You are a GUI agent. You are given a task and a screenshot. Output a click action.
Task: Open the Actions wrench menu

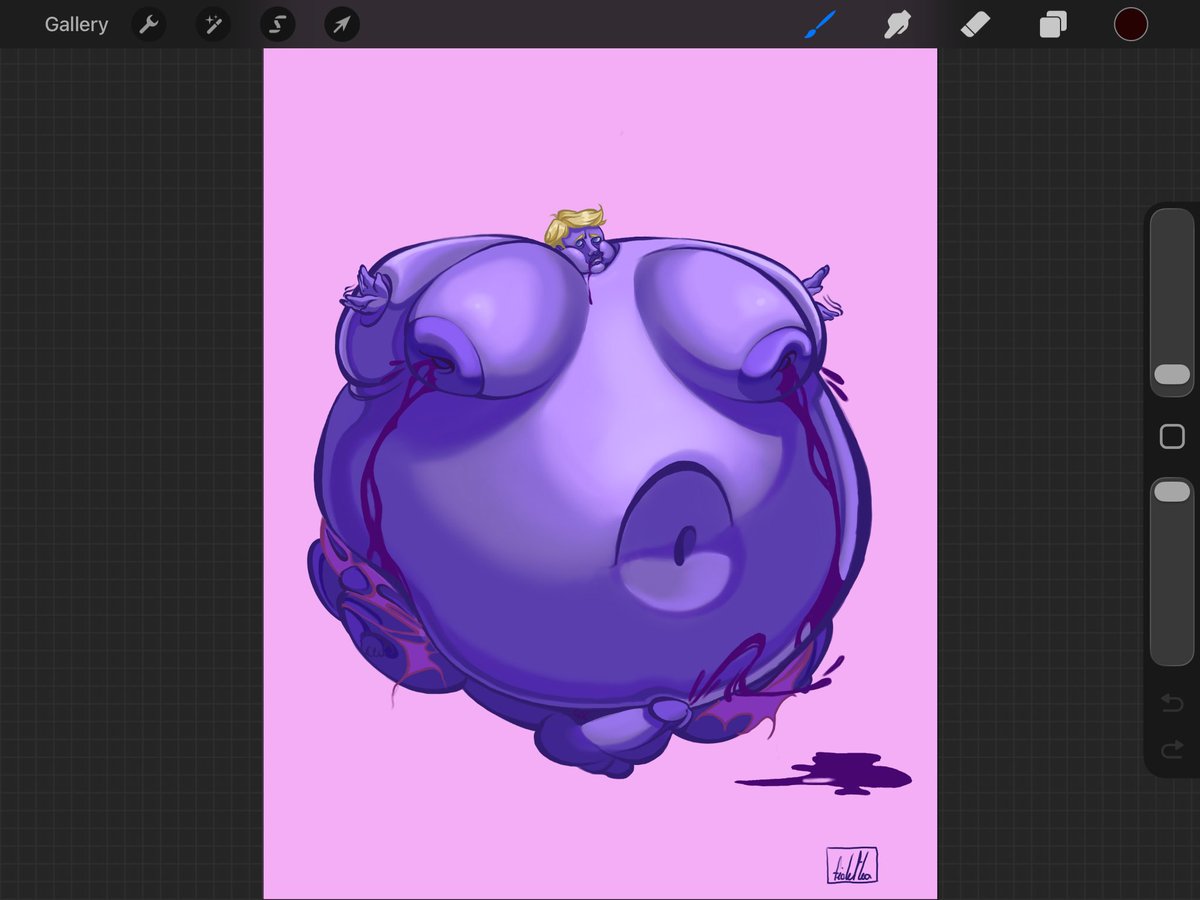(x=148, y=25)
